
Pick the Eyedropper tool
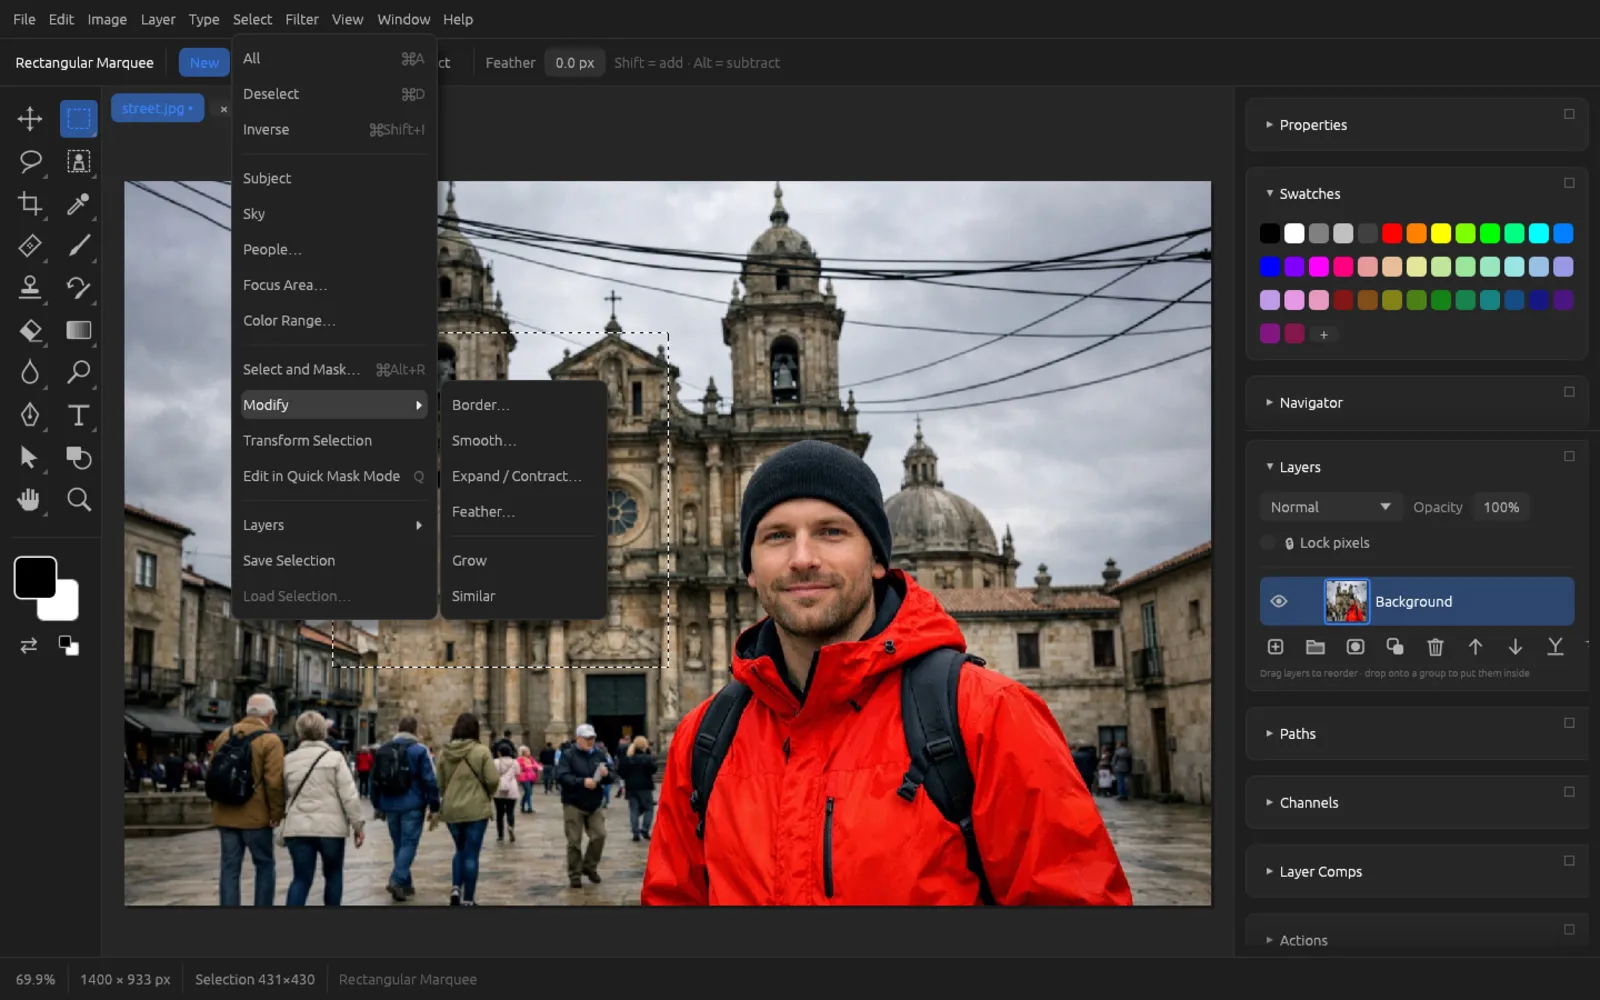click(x=78, y=203)
